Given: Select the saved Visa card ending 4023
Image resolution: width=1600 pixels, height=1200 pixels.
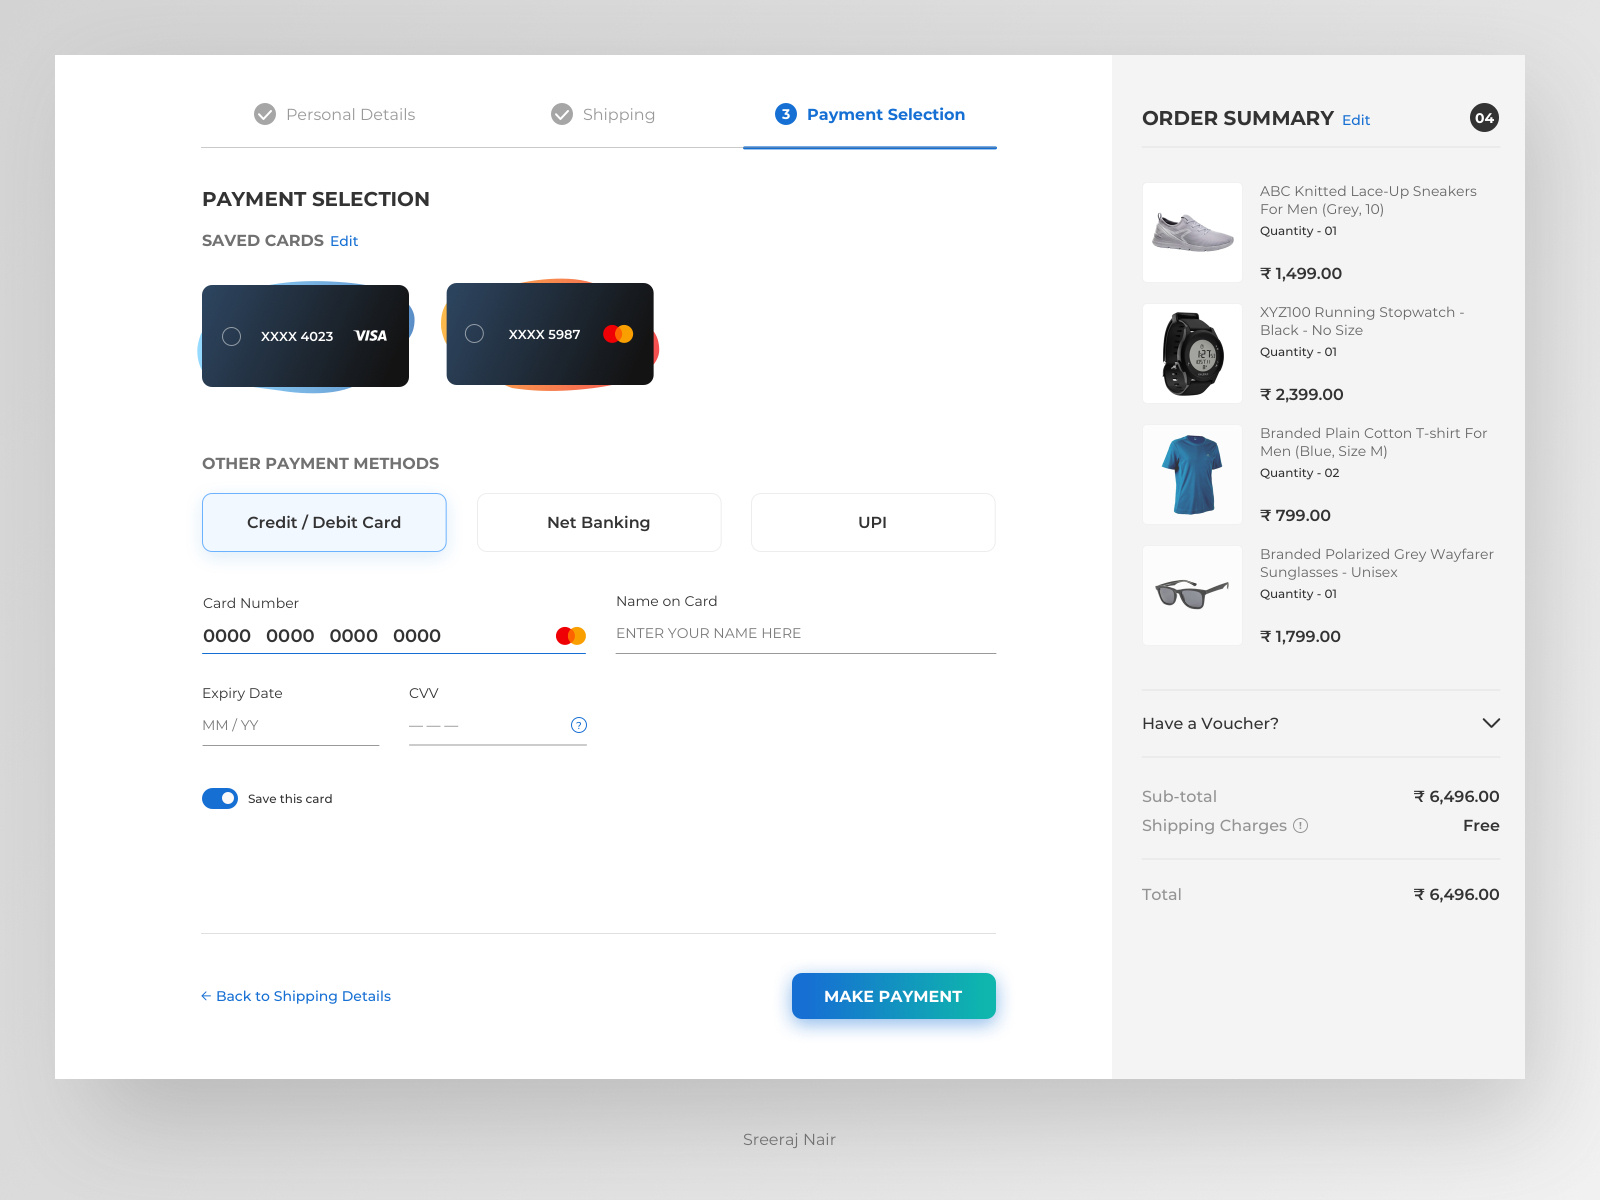Looking at the screenshot, I should point(231,336).
